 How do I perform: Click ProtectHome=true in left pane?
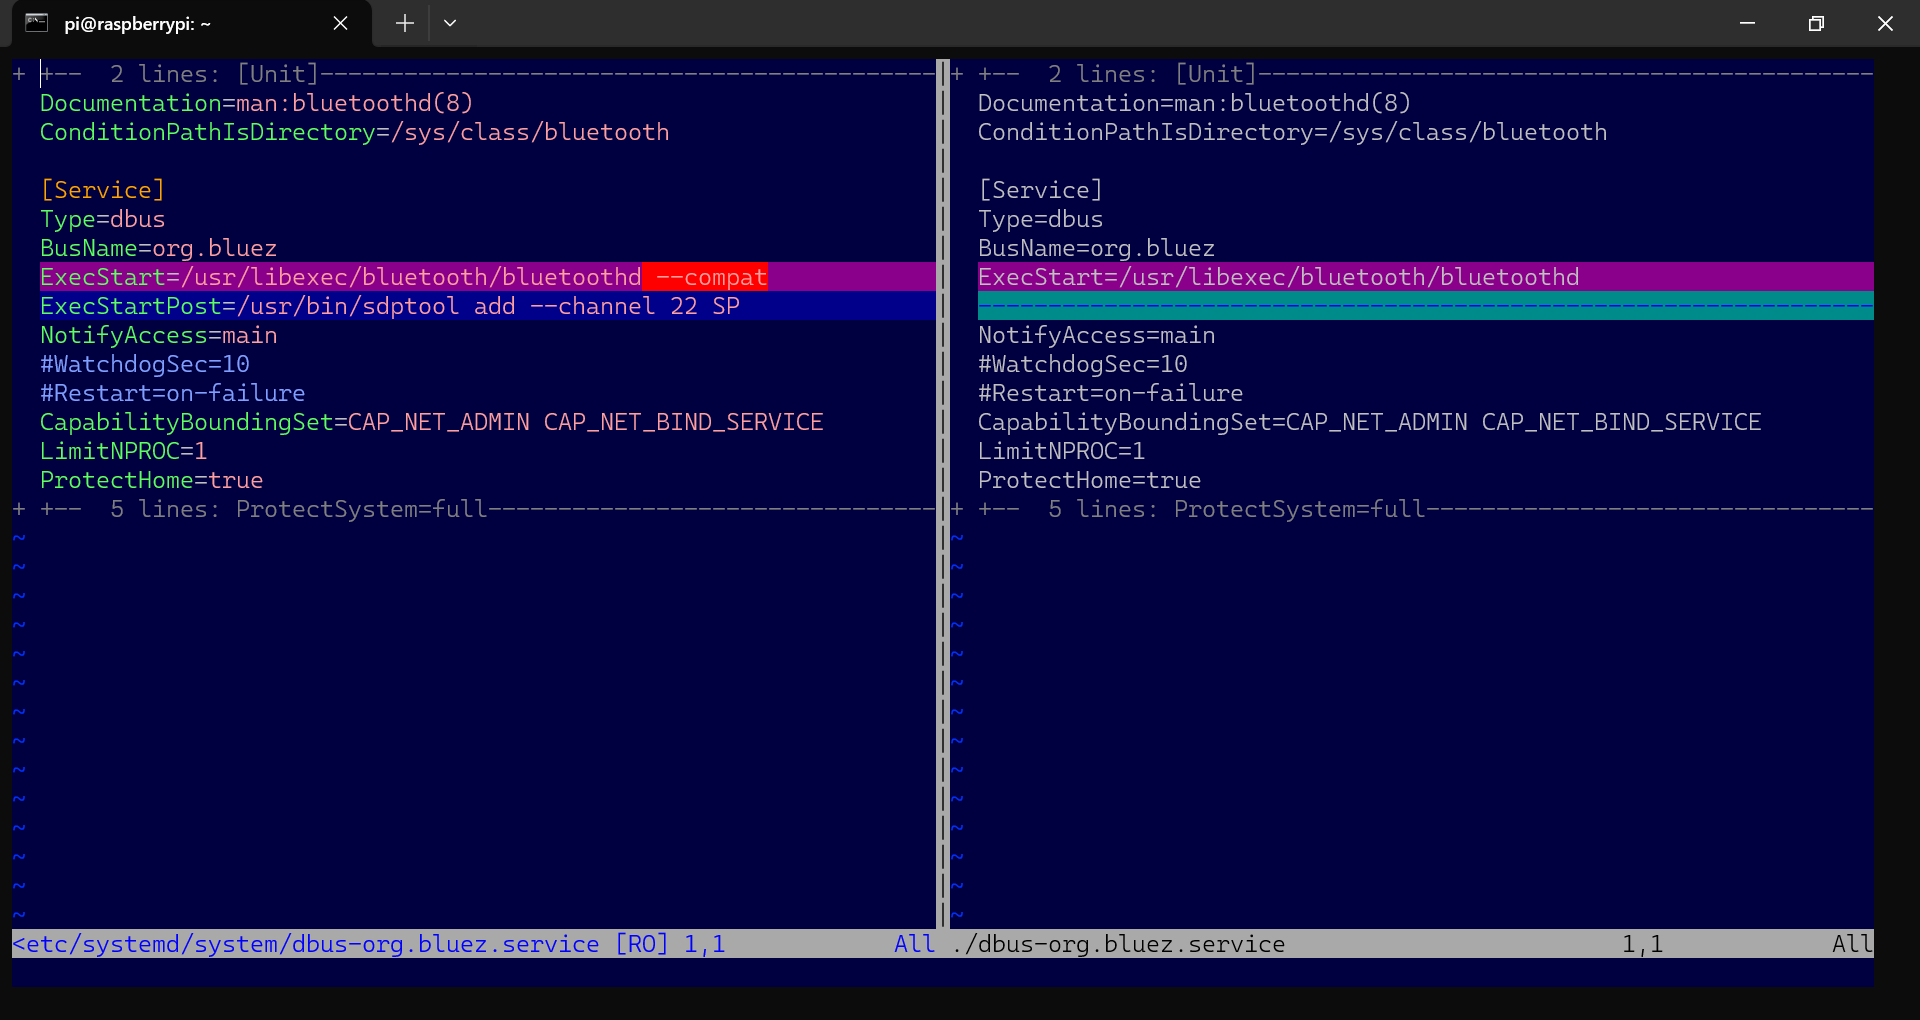click(151, 480)
